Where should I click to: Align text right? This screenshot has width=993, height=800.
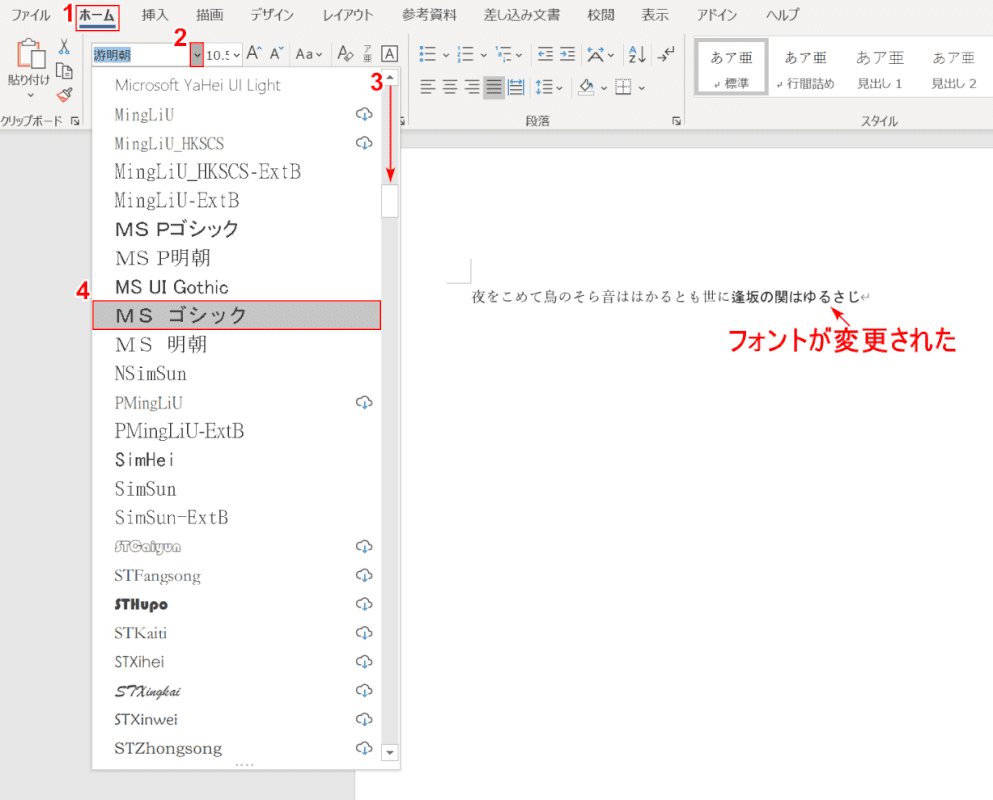click(x=472, y=87)
